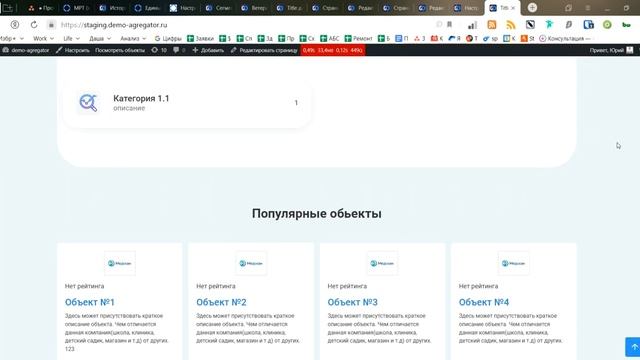This screenshot has height=360, width=640.
Task: Open the Объект №1 link
Action: (x=90, y=302)
